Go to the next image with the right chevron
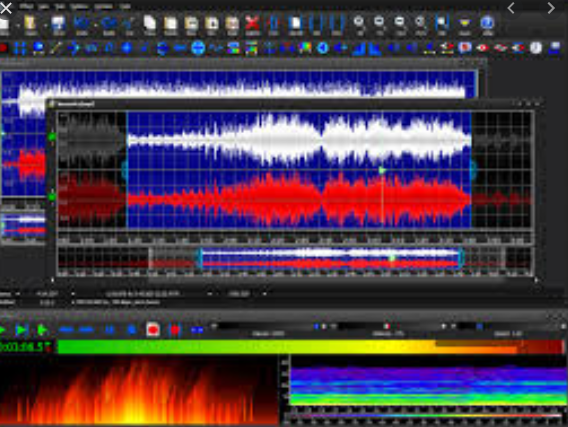This screenshot has width=568, height=427. pyautogui.click(x=551, y=8)
